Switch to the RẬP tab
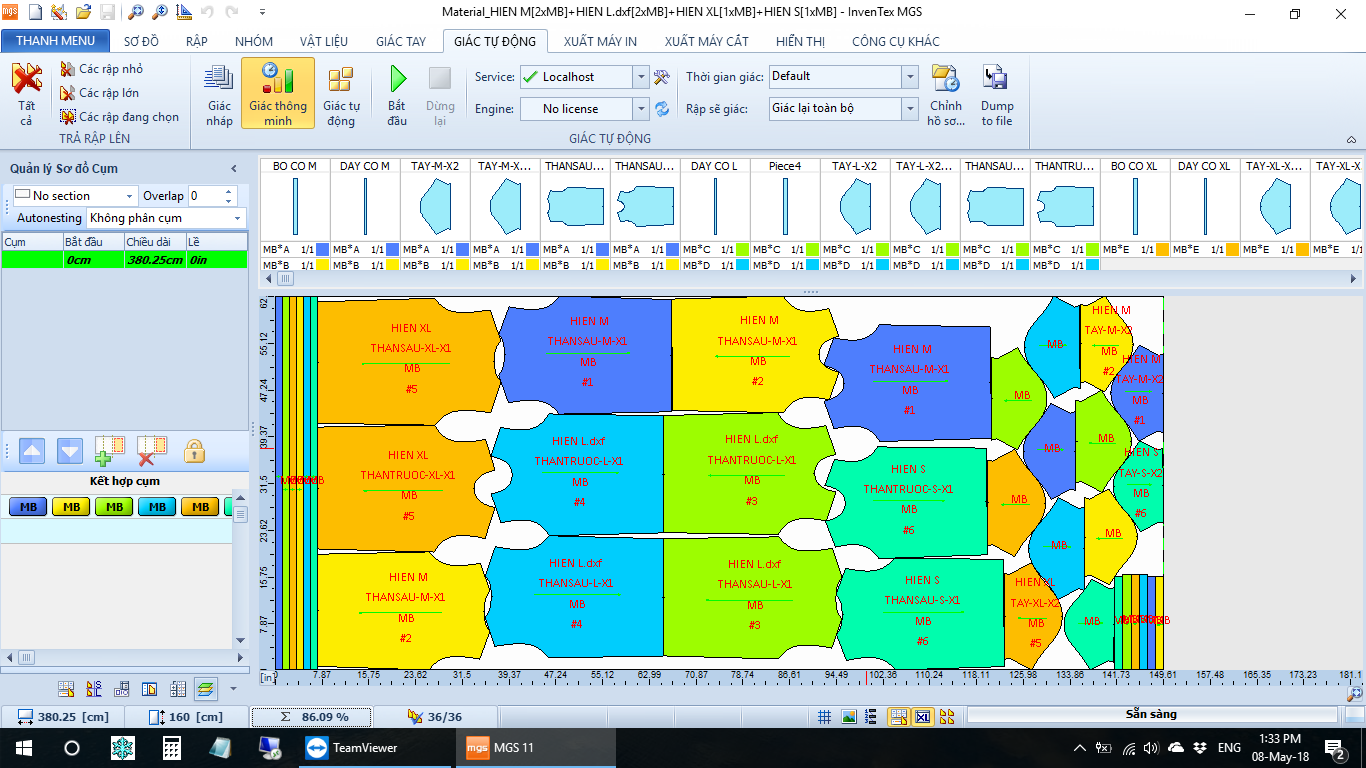 (x=197, y=41)
